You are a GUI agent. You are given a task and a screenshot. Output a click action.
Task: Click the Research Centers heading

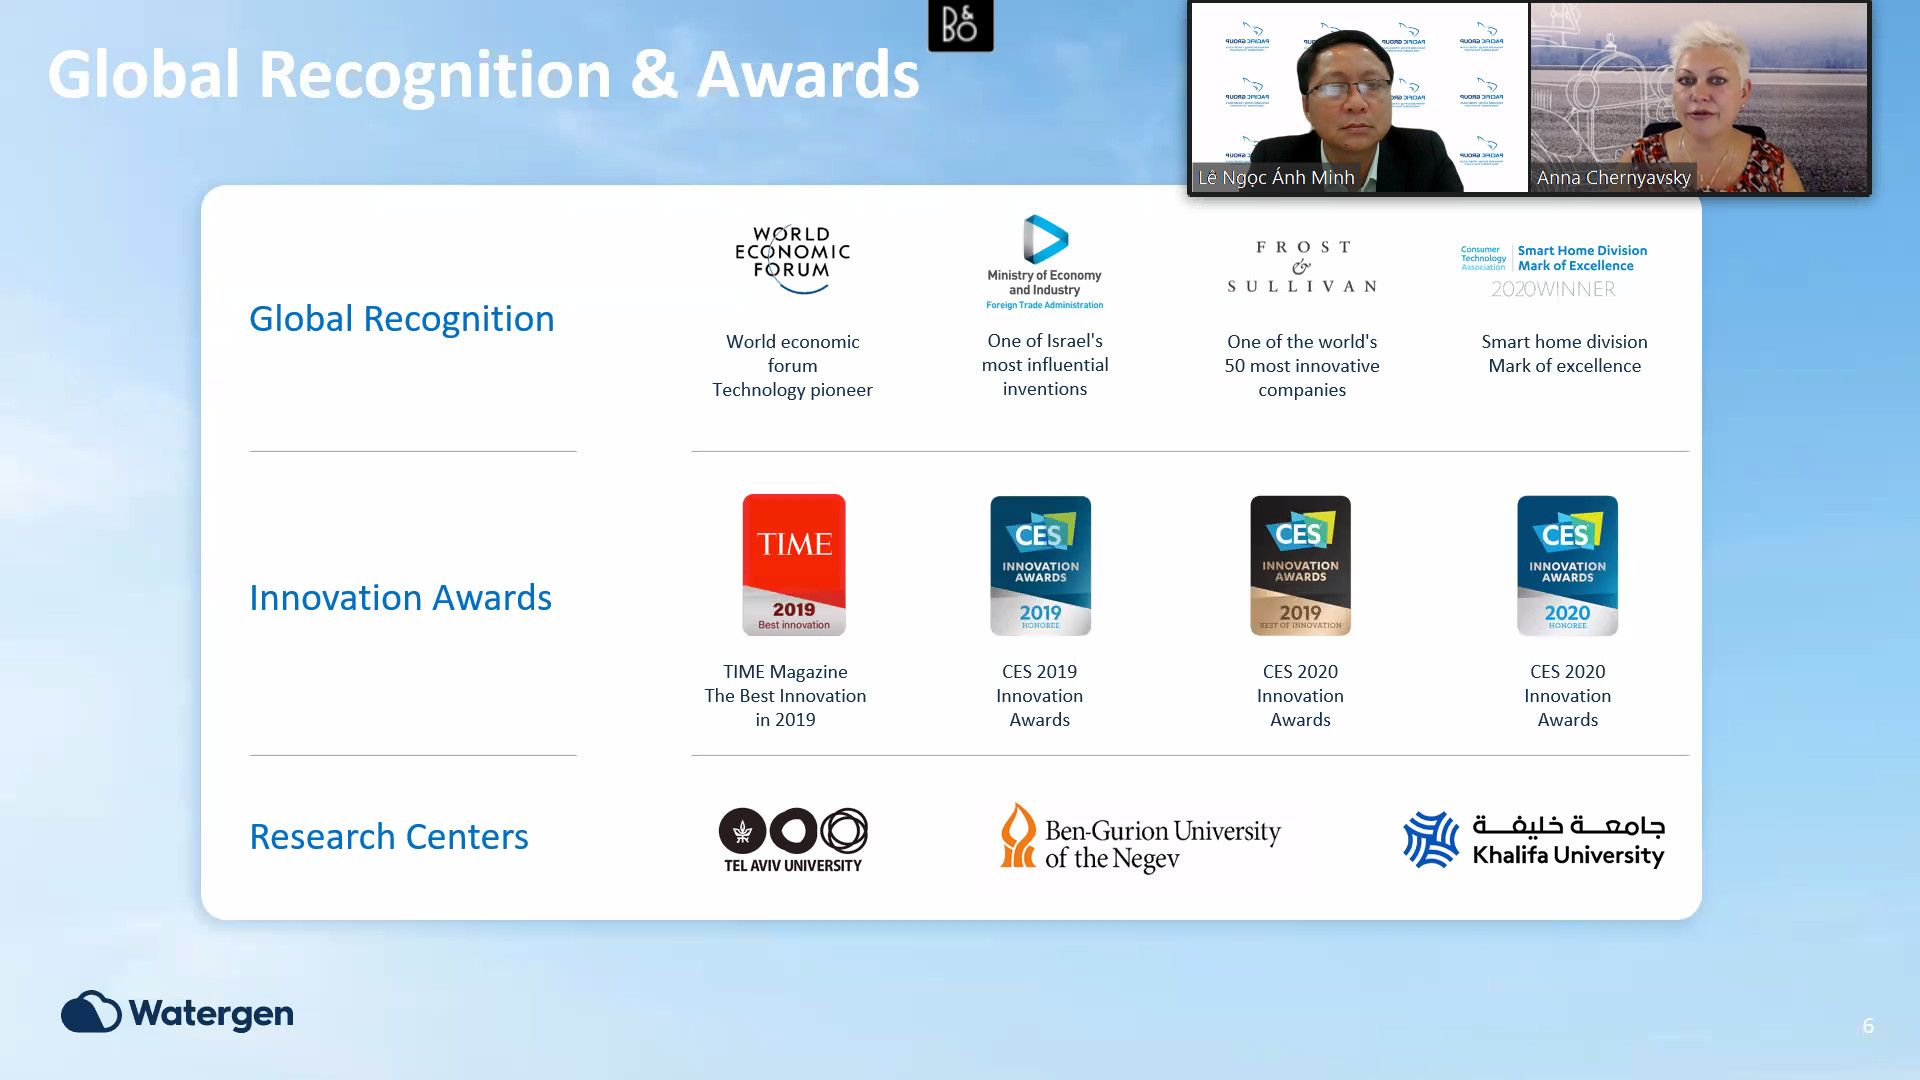pos(388,837)
